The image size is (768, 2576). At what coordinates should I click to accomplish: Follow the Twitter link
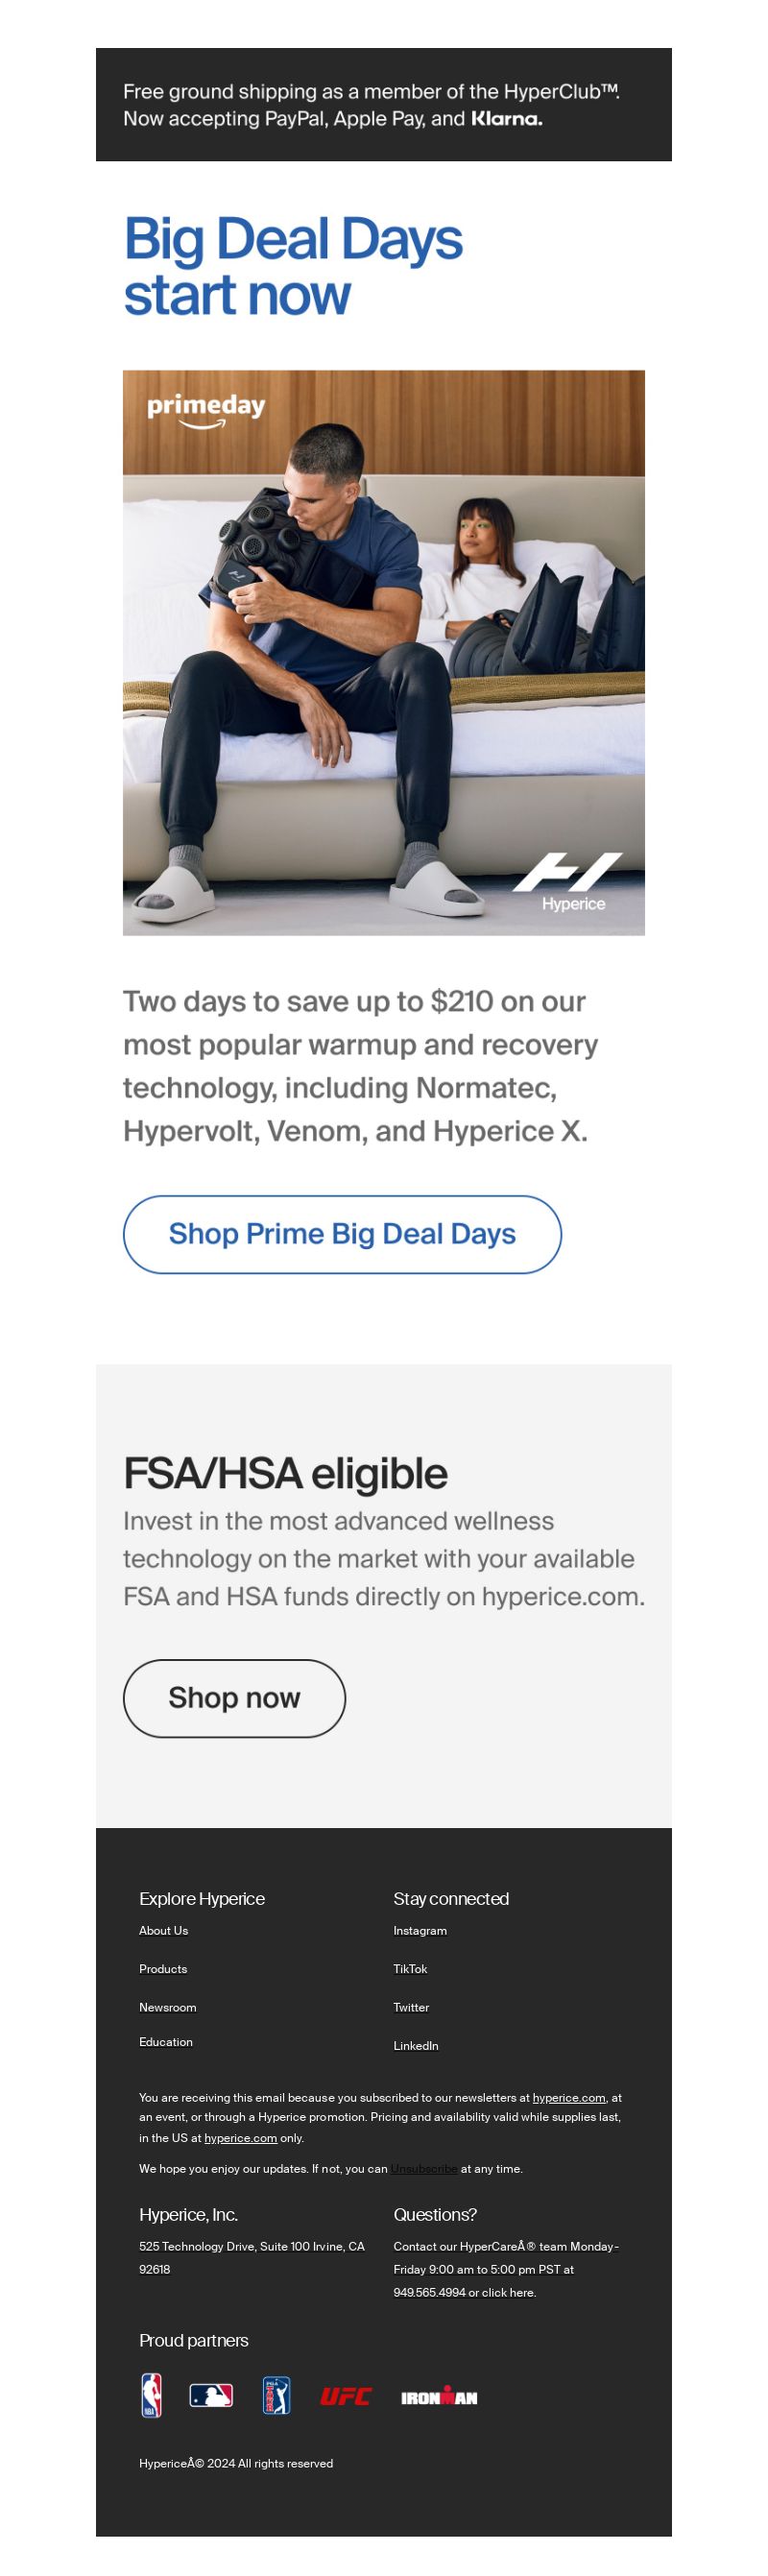pyautogui.click(x=411, y=2007)
